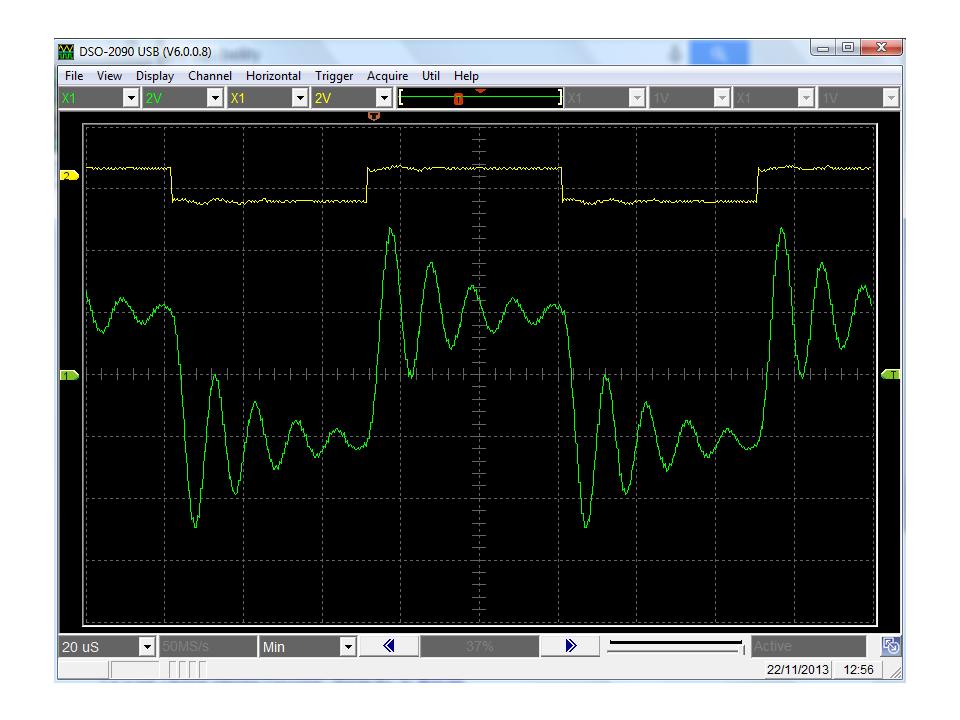Click the date 22/11/2013 in status bar

click(798, 670)
